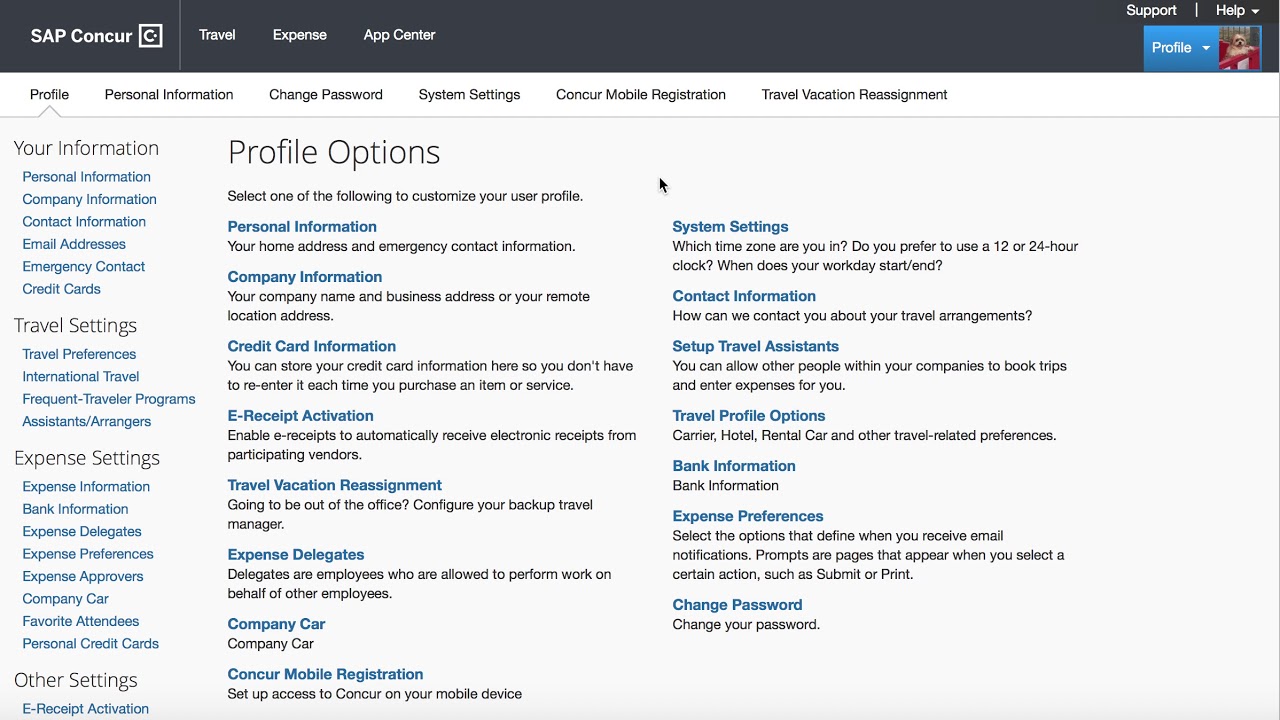Click the user avatar photo
1280x720 pixels.
[1240, 48]
